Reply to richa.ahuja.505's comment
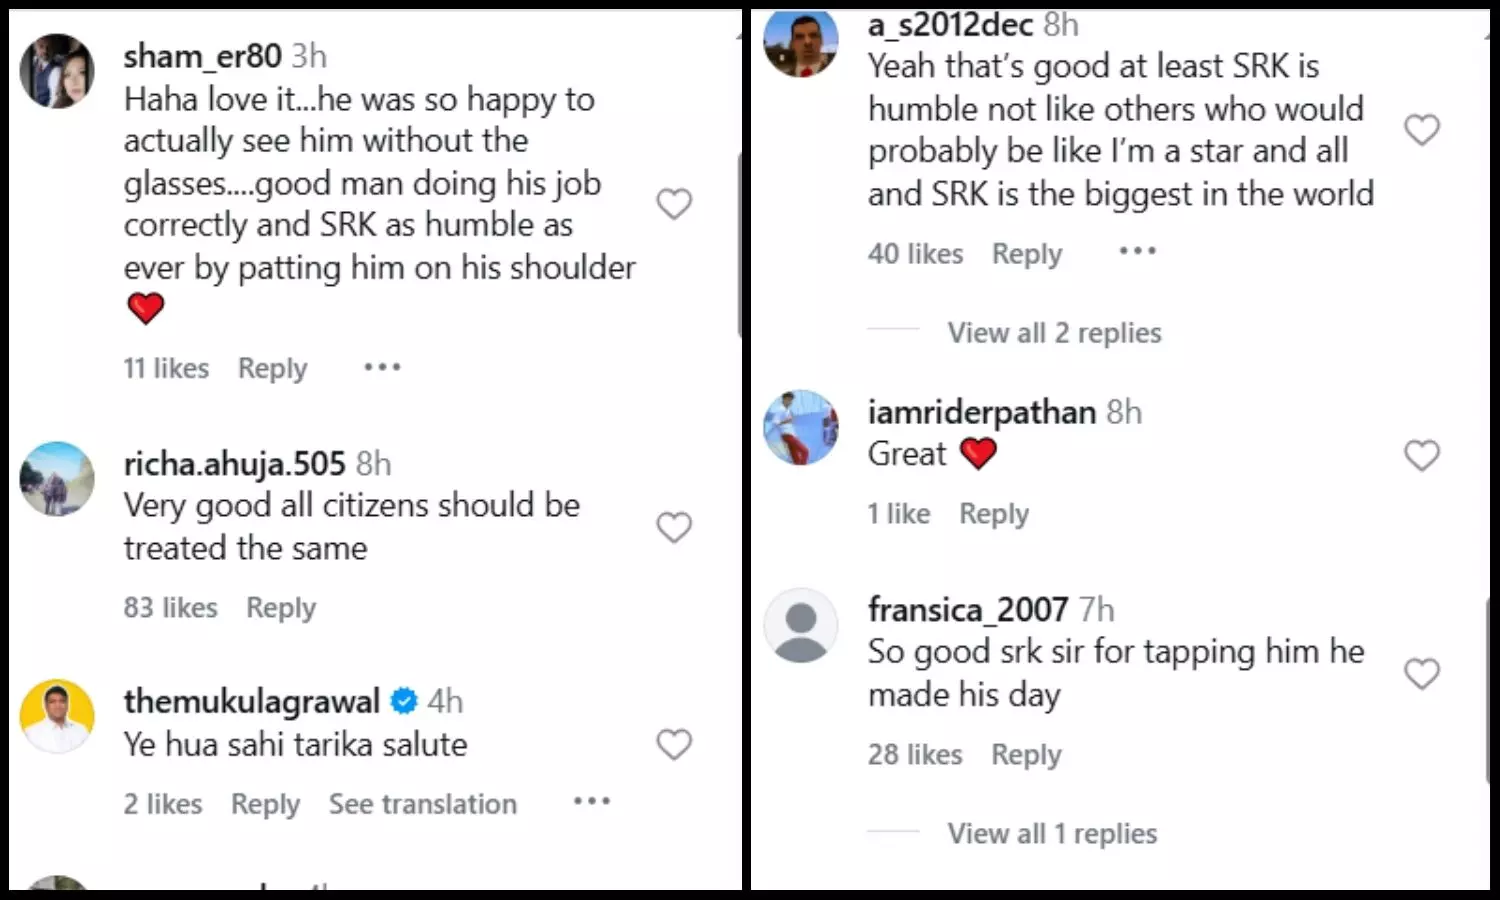This screenshot has height=900, width=1500. pyautogui.click(x=281, y=608)
